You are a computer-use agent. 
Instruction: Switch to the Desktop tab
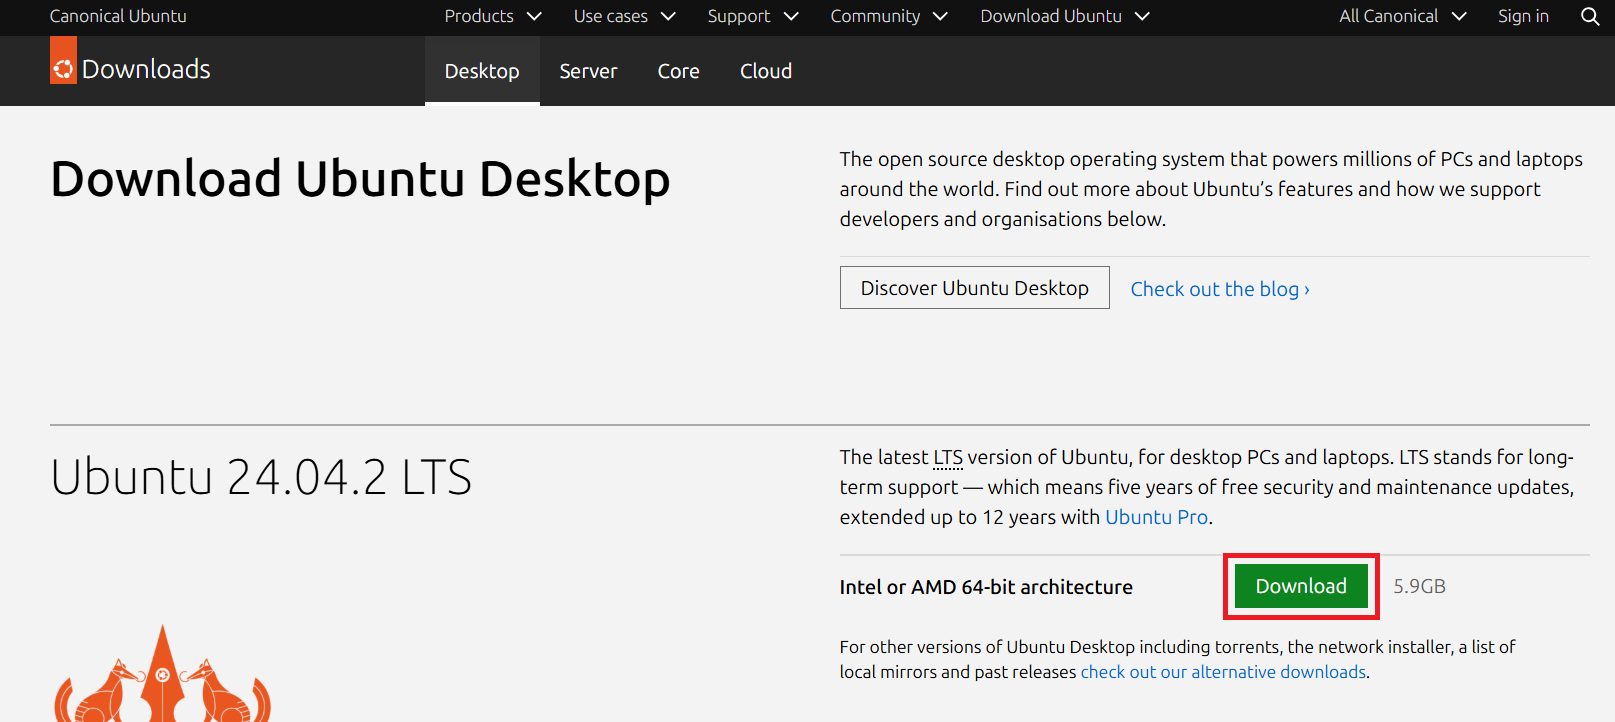pos(482,71)
